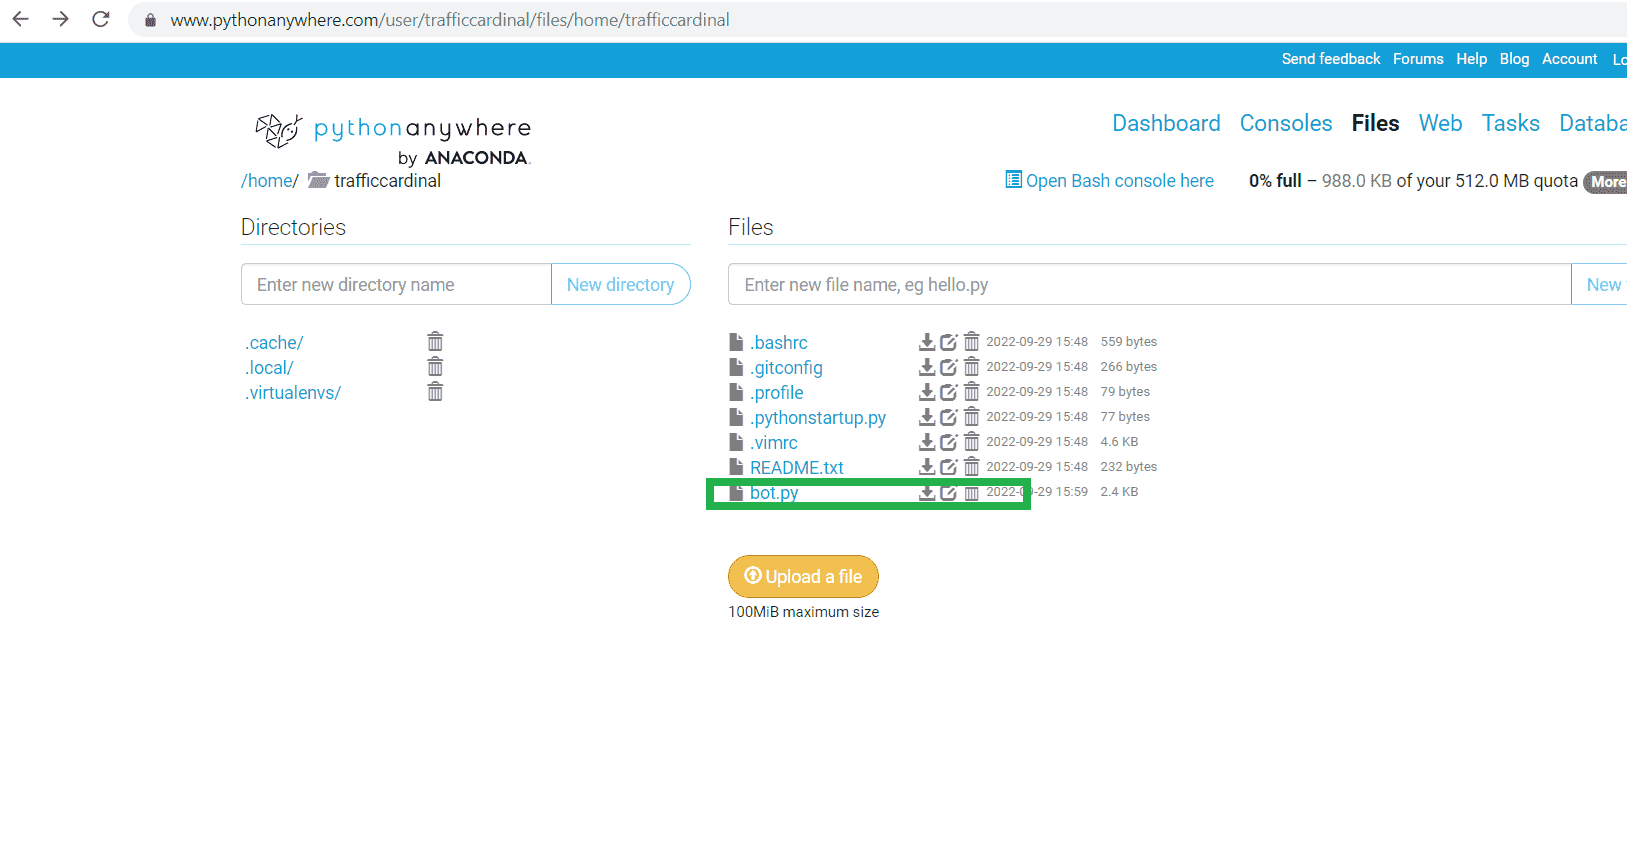
Task: Switch to the Consoles tab
Action: coord(1286,123)
